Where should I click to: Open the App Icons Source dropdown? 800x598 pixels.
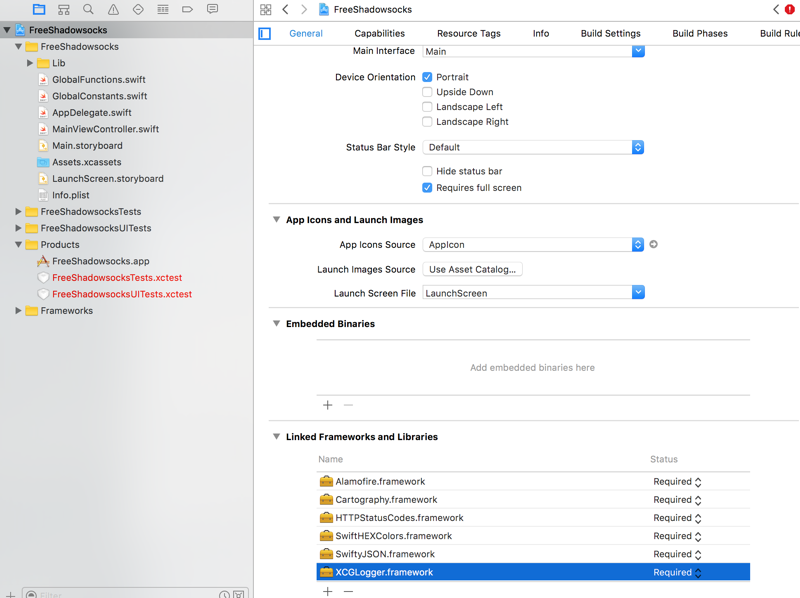click(x=638, y=244)
